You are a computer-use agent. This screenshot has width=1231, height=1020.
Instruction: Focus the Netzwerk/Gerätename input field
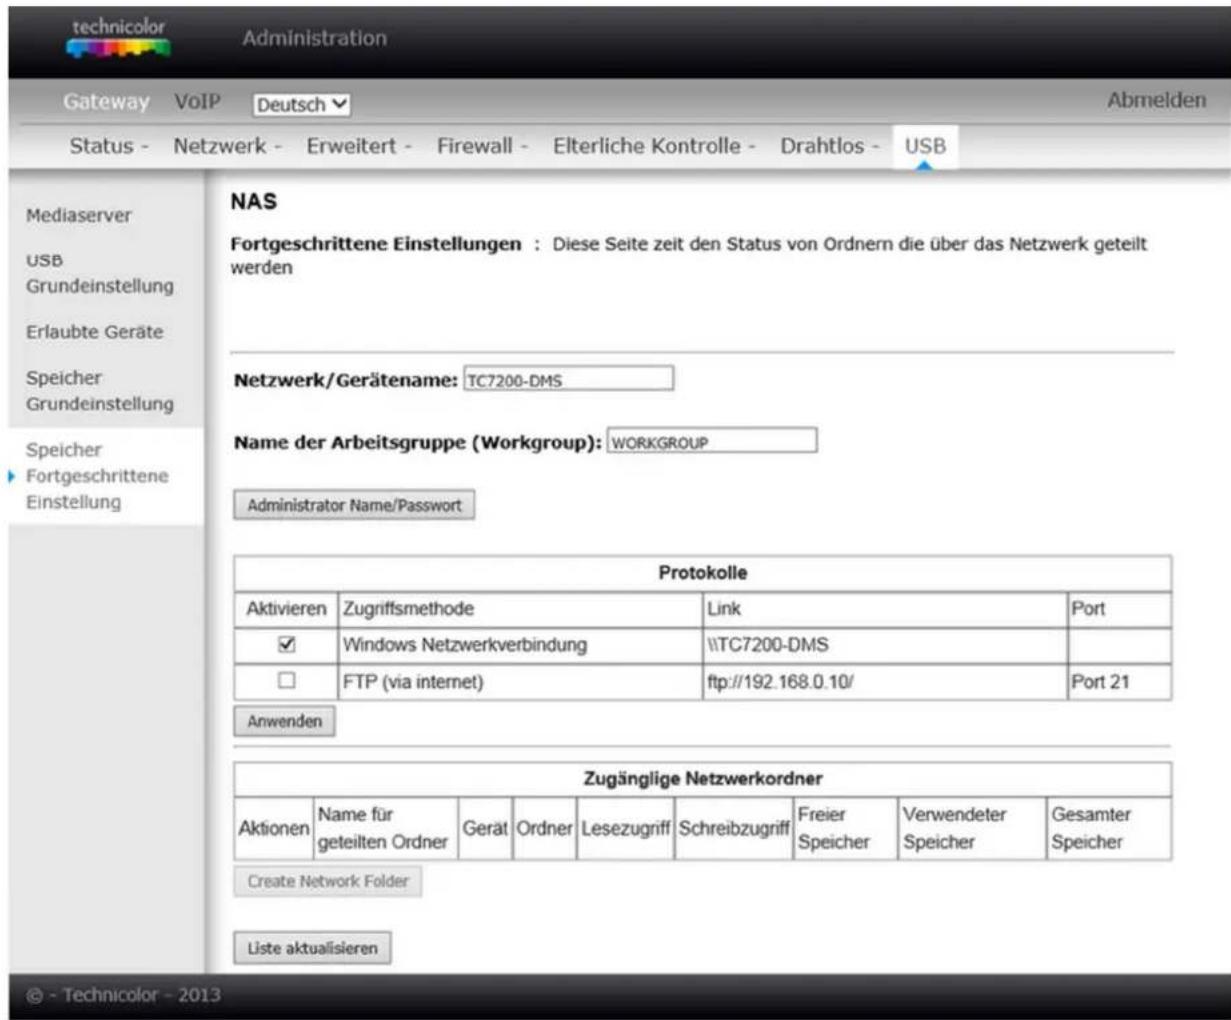point(568,380)
